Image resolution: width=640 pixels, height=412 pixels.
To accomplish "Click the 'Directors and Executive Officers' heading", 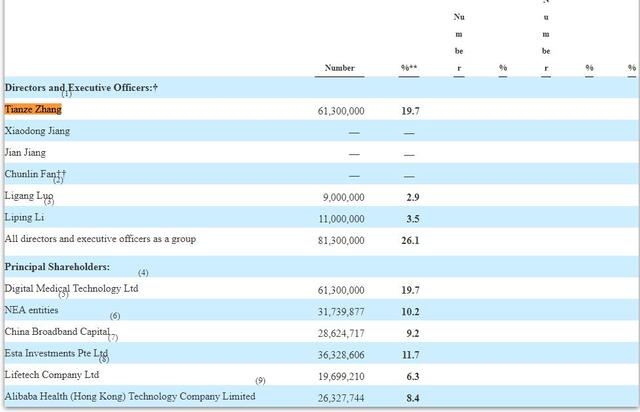I will (81, 88).
